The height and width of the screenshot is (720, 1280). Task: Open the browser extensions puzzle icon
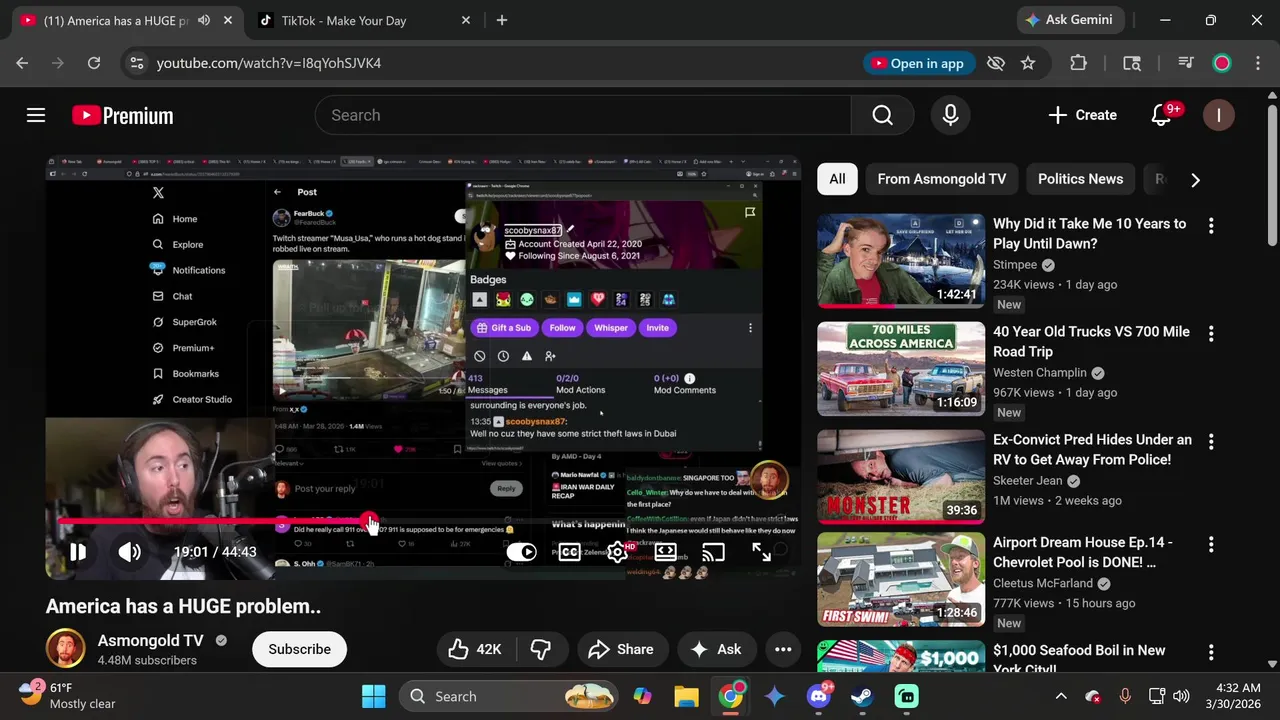click(1078, 63)
